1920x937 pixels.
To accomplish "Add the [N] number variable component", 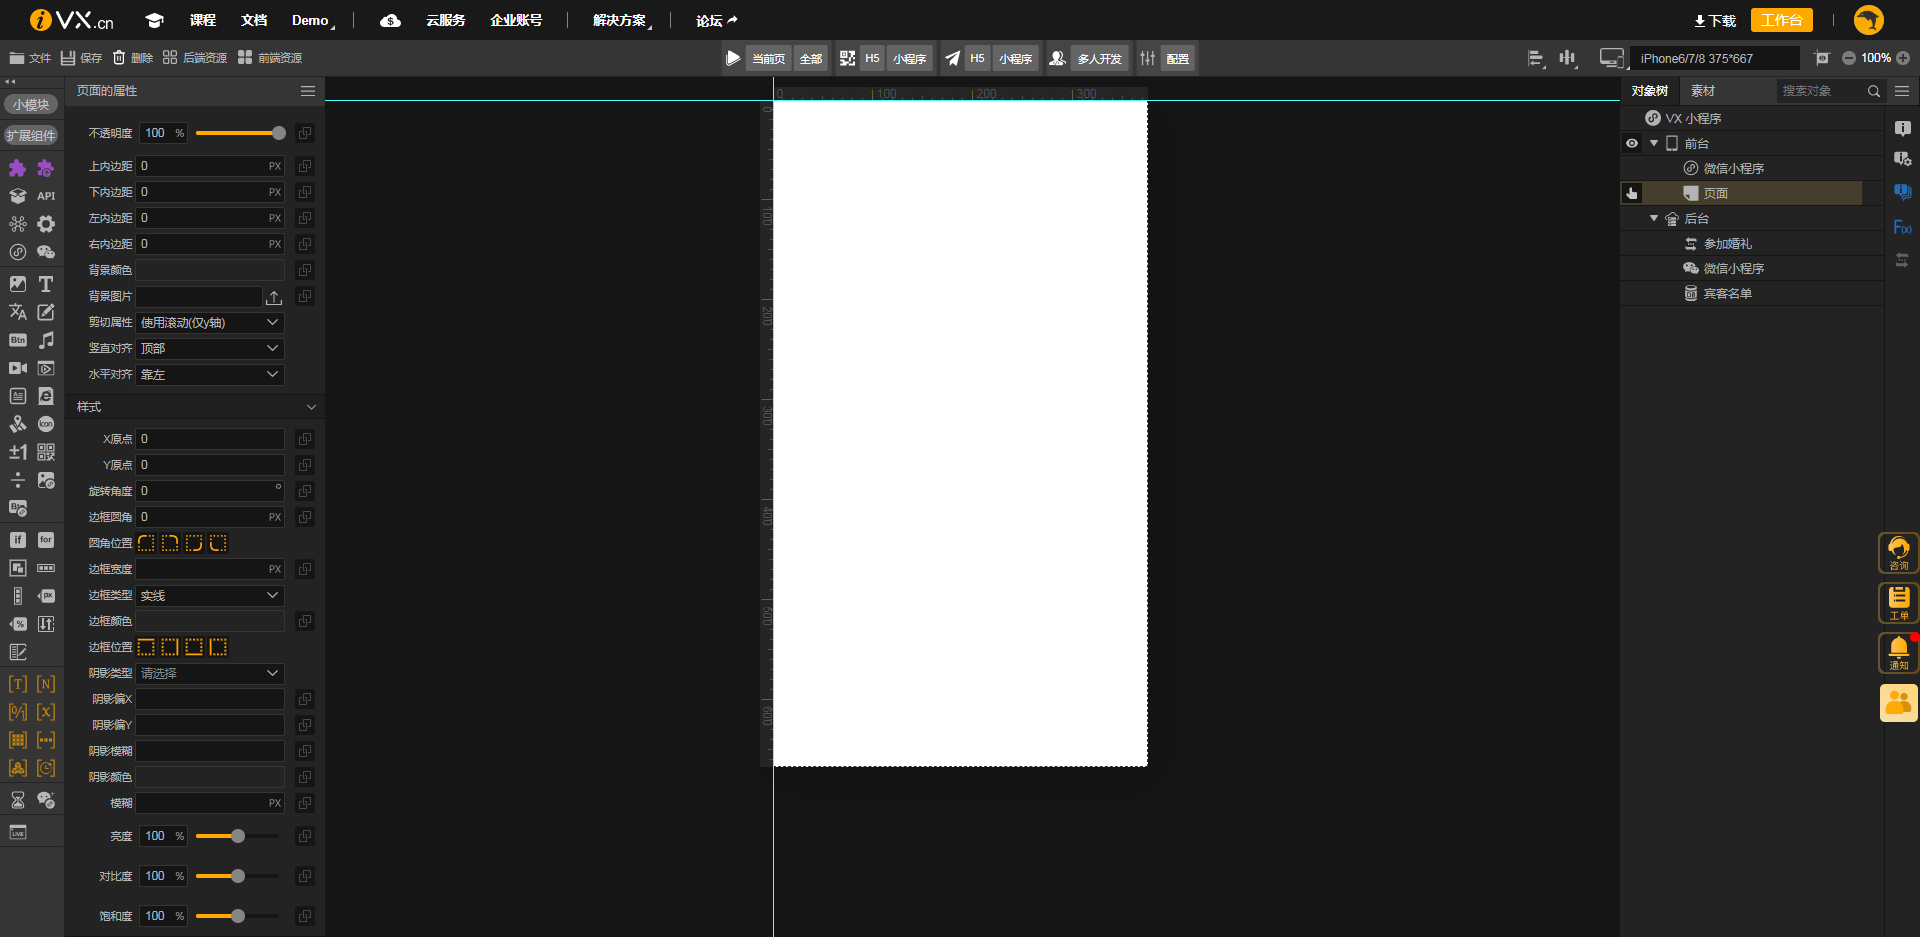I will [46, 684].
